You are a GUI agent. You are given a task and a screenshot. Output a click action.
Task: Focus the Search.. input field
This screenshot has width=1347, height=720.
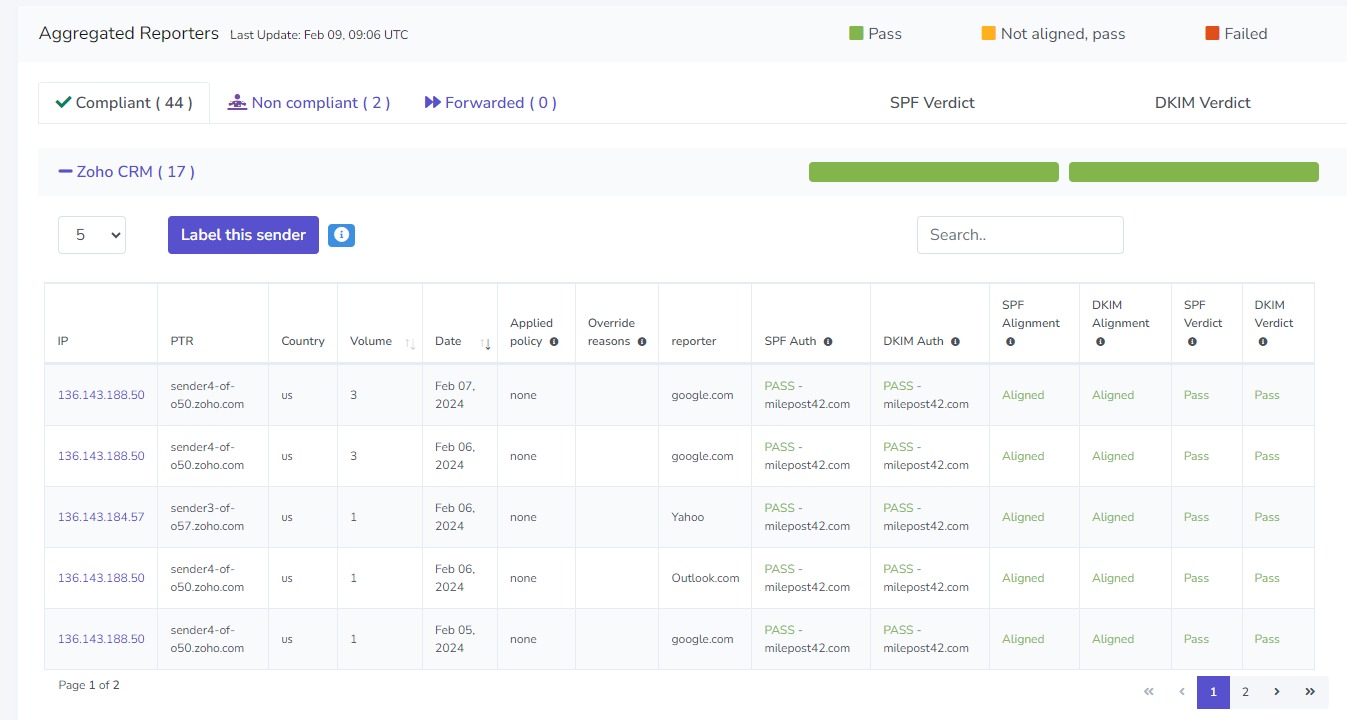(1020, 235)
